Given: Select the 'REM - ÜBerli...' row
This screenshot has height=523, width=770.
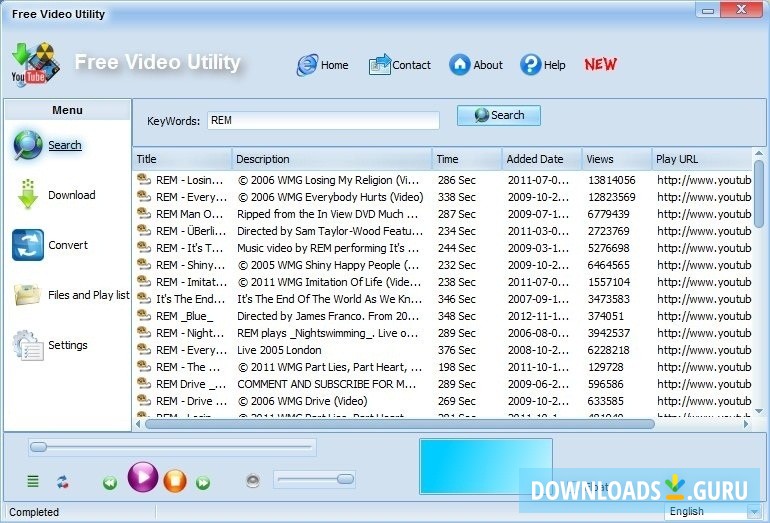Looking at the screenshot, I should click(x=444, y=231).
